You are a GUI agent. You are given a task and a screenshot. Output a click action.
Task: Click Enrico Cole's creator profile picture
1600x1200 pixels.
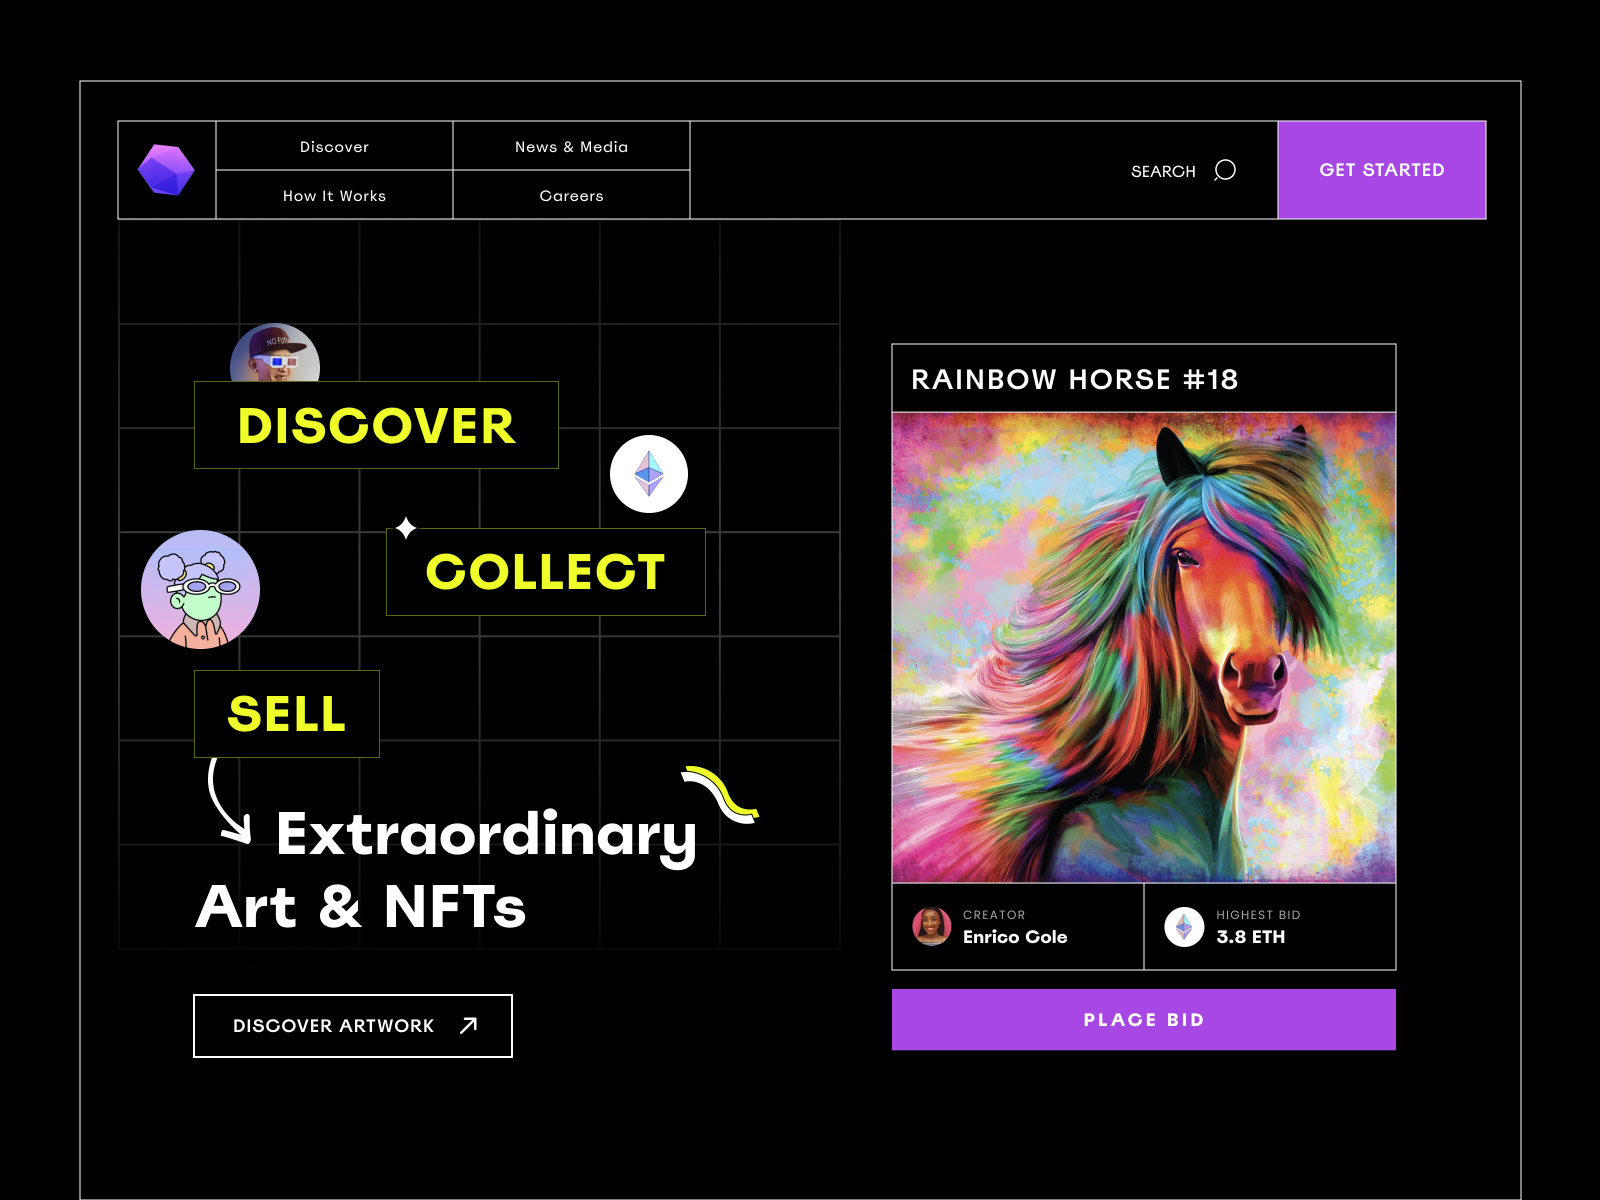[931, 926]
